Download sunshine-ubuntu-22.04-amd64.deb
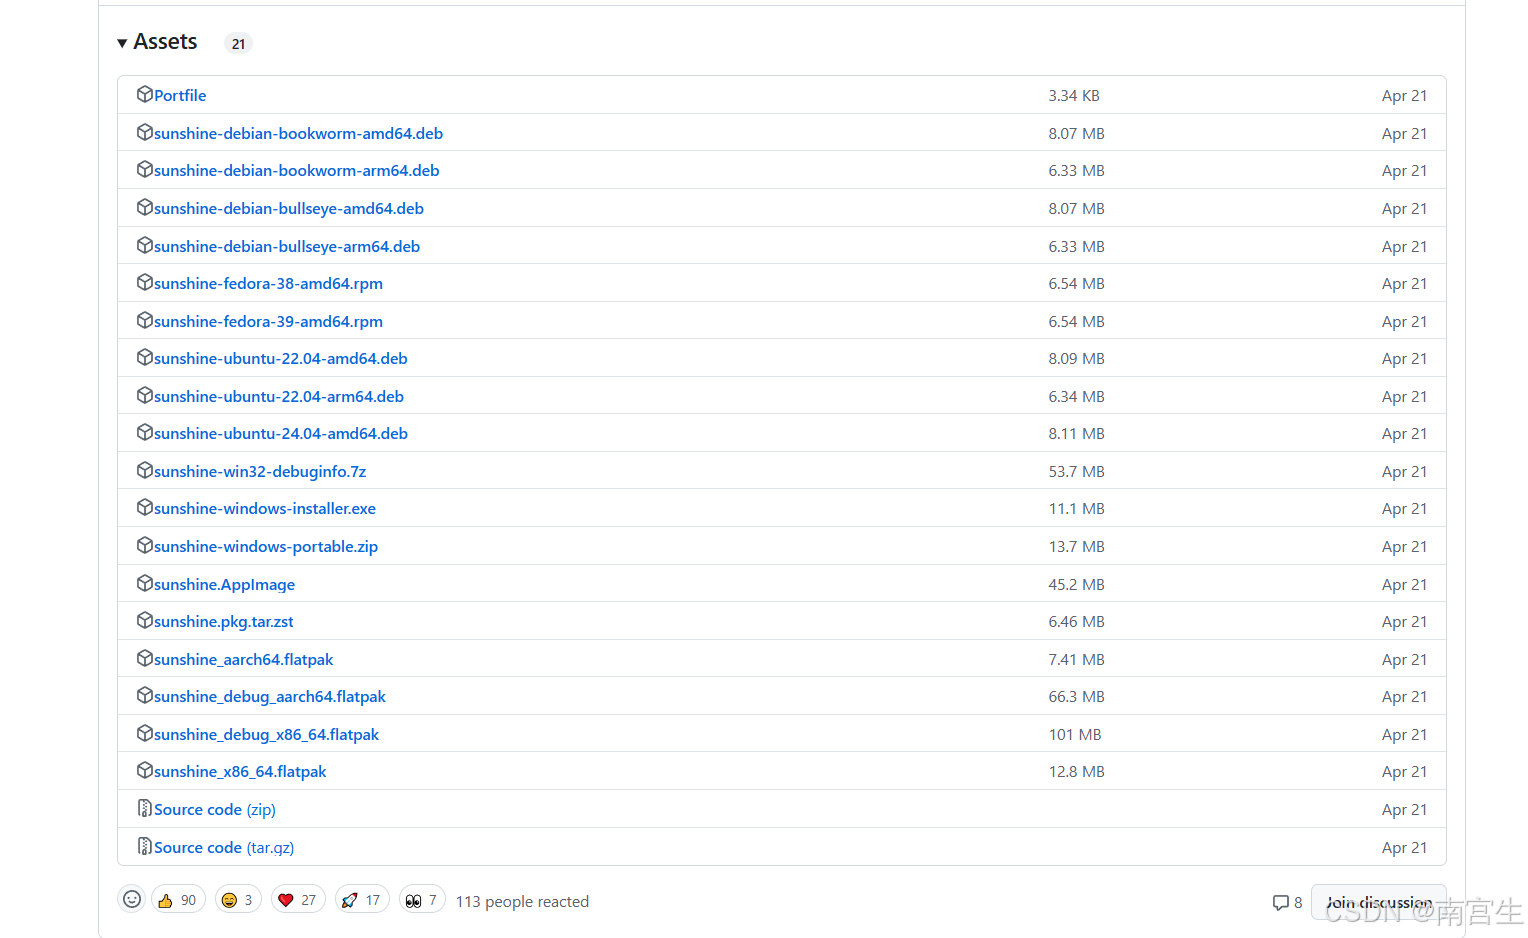Viewport: 1528px width, 938px height. coord(281,358)
